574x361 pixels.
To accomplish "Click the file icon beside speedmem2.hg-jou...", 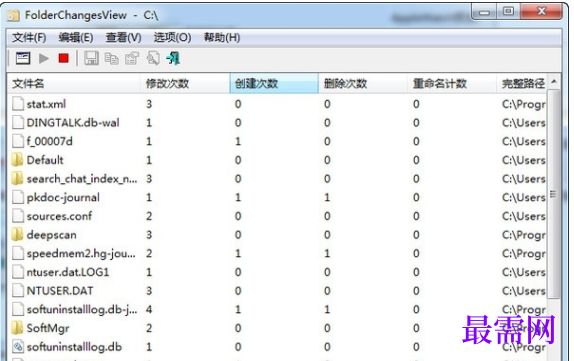I will pyautogui.click(x=18, y=253).
